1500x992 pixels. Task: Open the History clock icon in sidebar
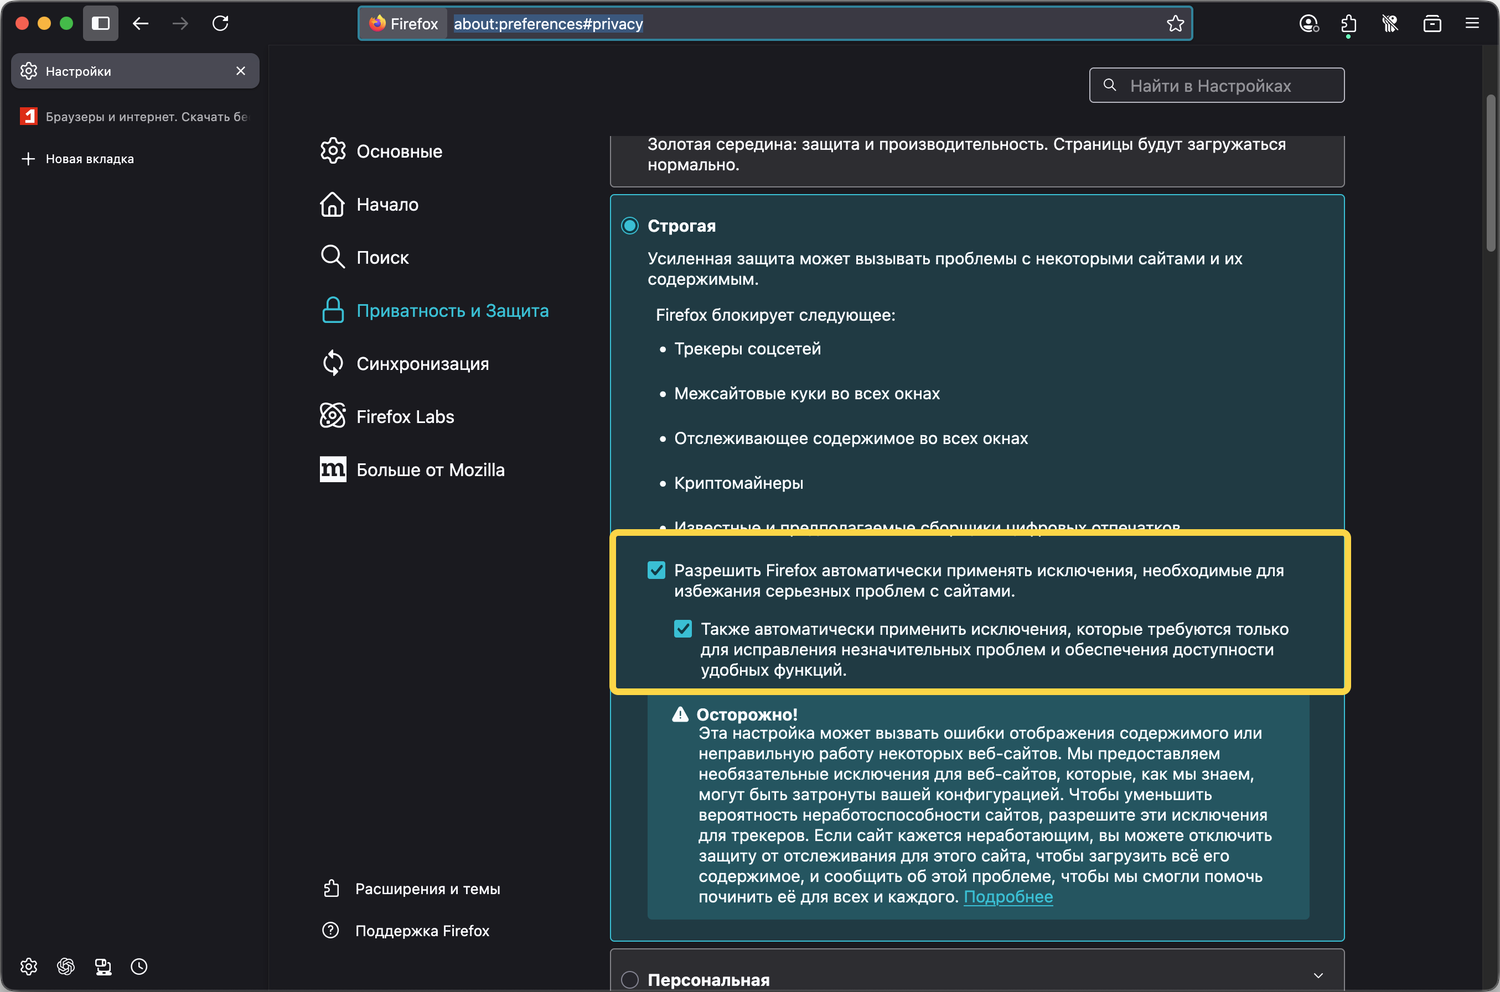[139, 966]
